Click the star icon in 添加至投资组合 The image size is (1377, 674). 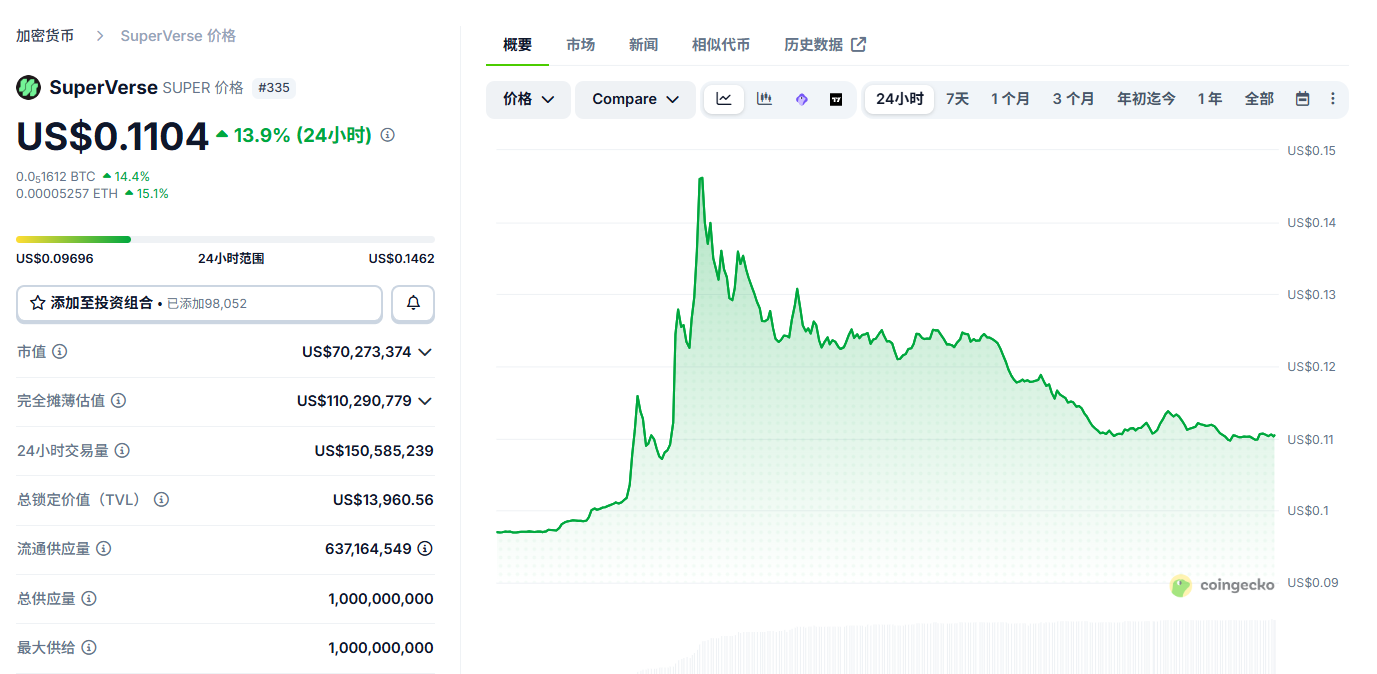click(x=38, y=303)
